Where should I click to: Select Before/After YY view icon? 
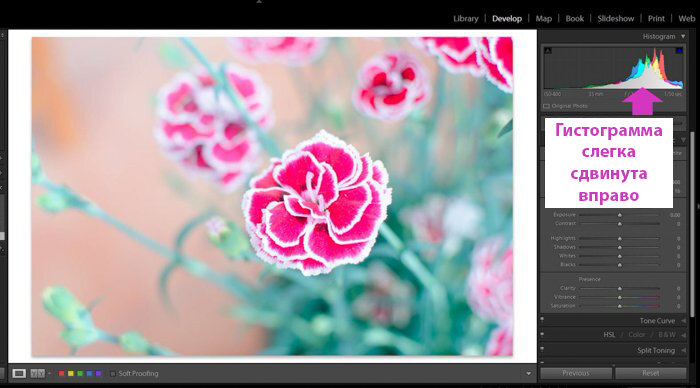click(x=38, y=373)
